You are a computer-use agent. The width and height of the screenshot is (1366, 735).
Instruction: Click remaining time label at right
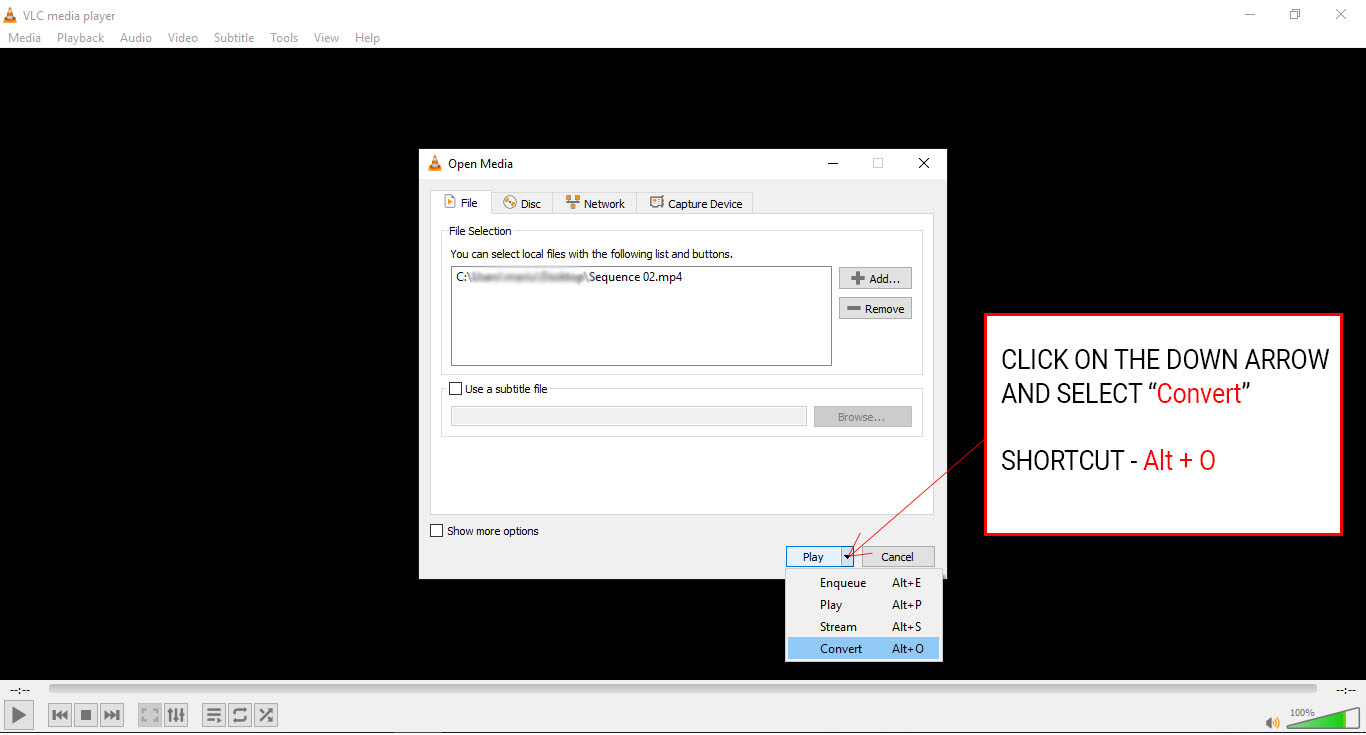pos(1346,689)
